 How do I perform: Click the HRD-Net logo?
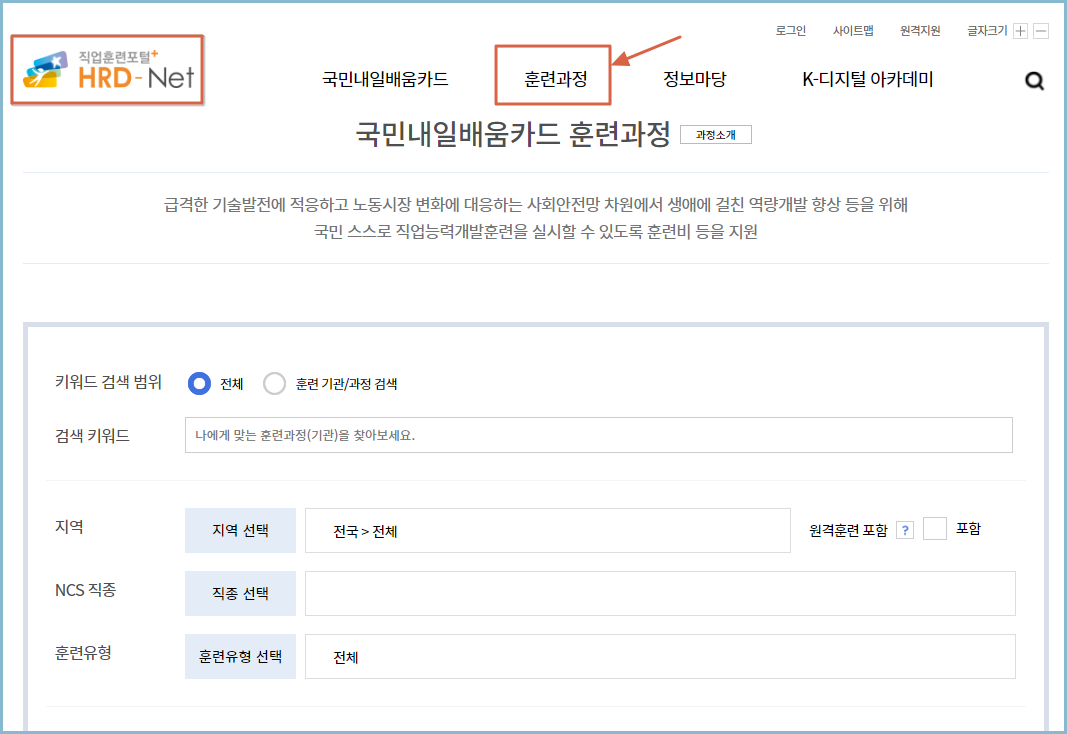tap(106, 70)
